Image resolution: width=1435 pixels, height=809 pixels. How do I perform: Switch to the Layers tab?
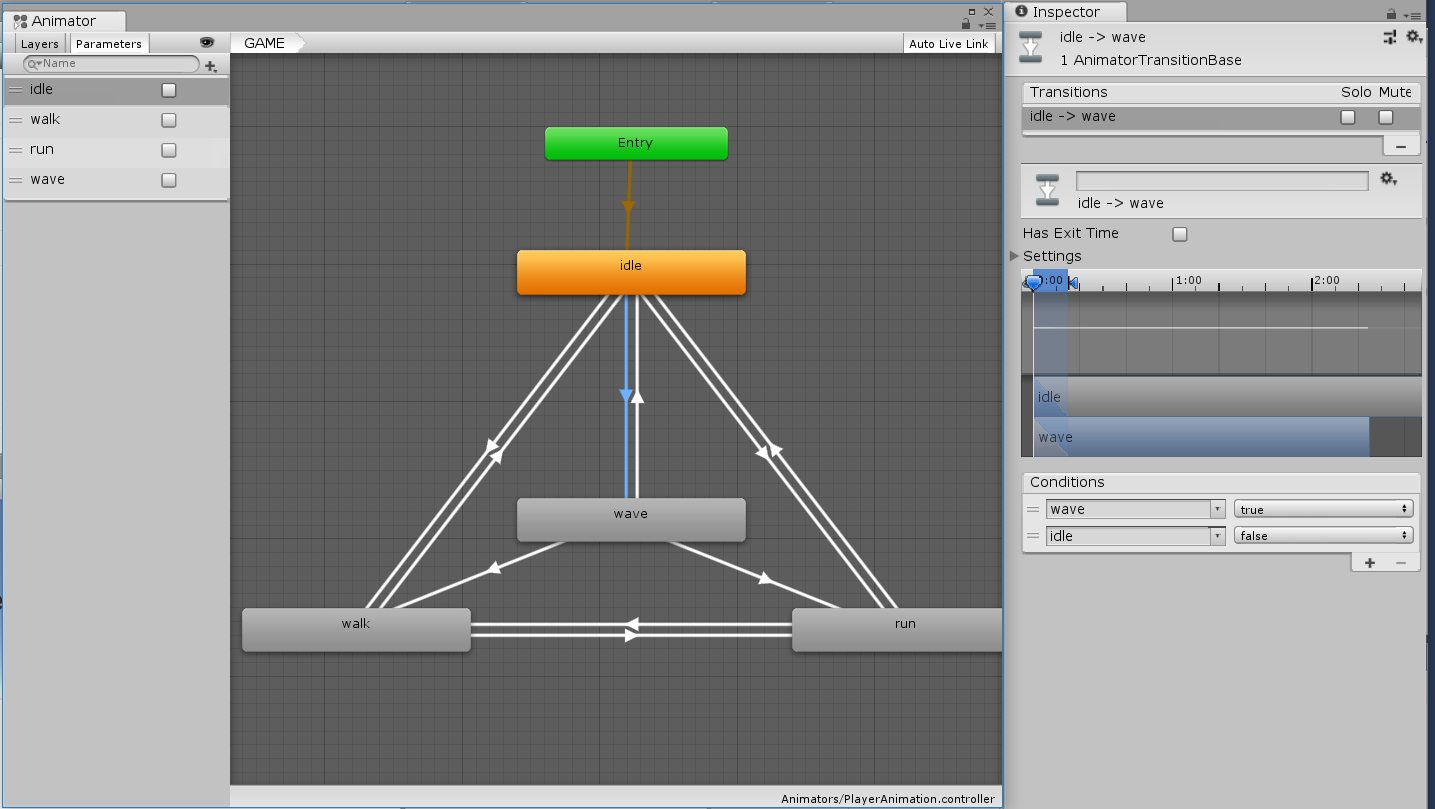tap(39, 43)
